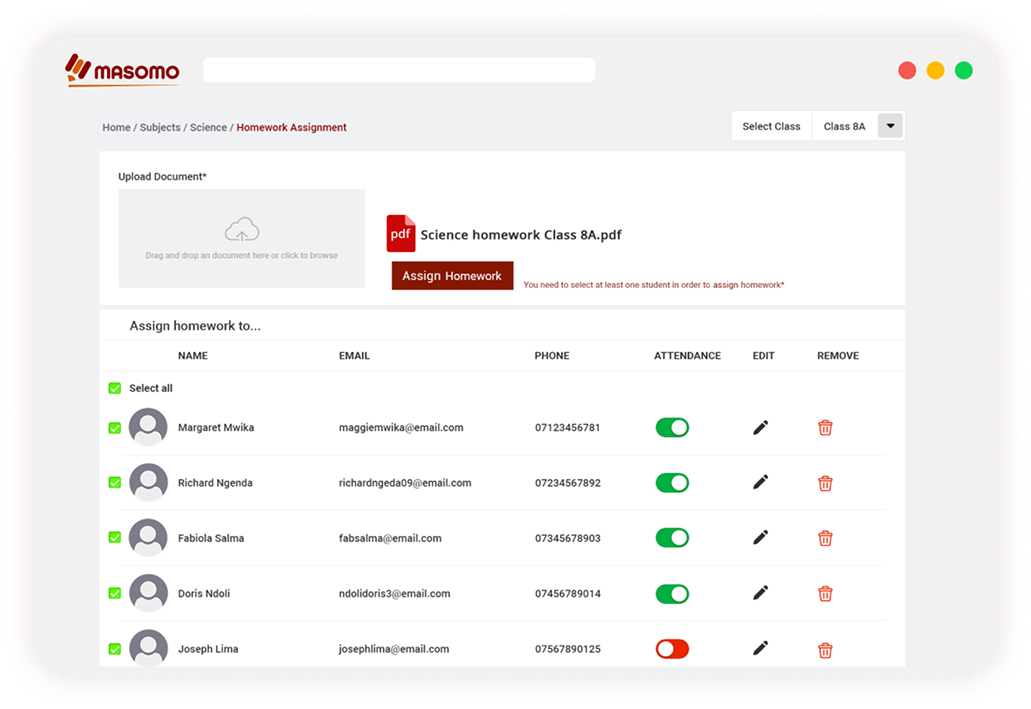Click the cloud upload icon
This screenshot has width=1031, height=709.
pyautogui.click(x=241, y=232)
